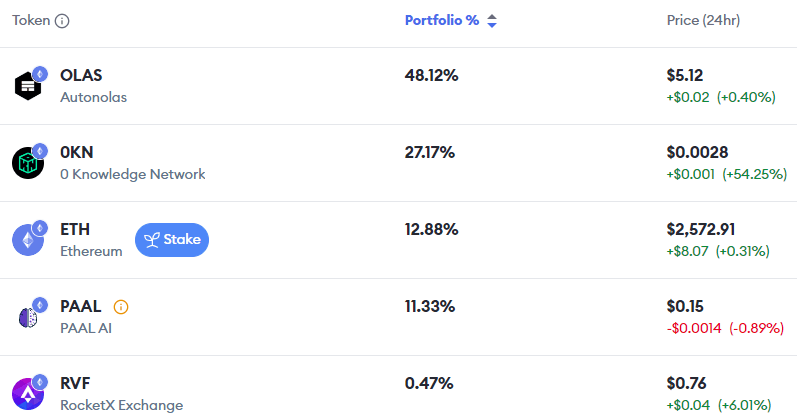Click the Price (24hr) column header
Screen dimensions: 797x420
(703, 21)
